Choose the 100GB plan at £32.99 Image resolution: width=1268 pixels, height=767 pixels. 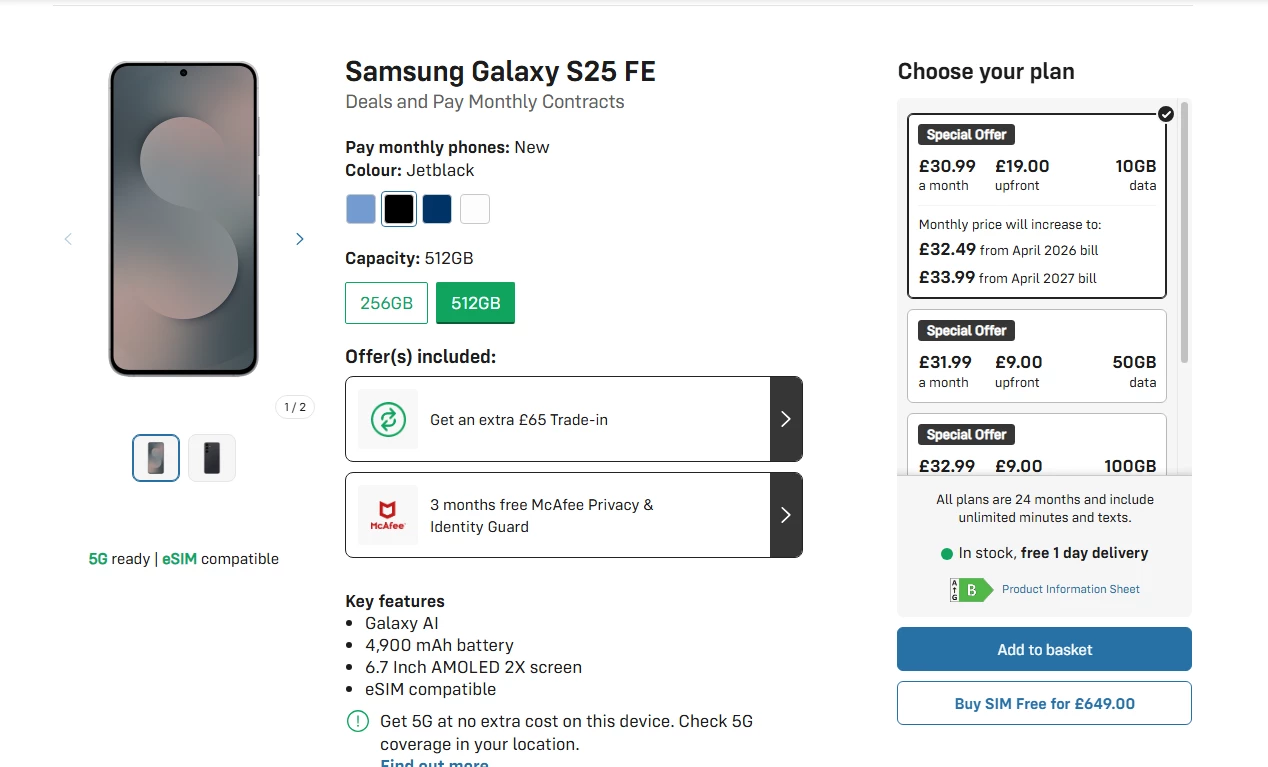pos(1036,448)
